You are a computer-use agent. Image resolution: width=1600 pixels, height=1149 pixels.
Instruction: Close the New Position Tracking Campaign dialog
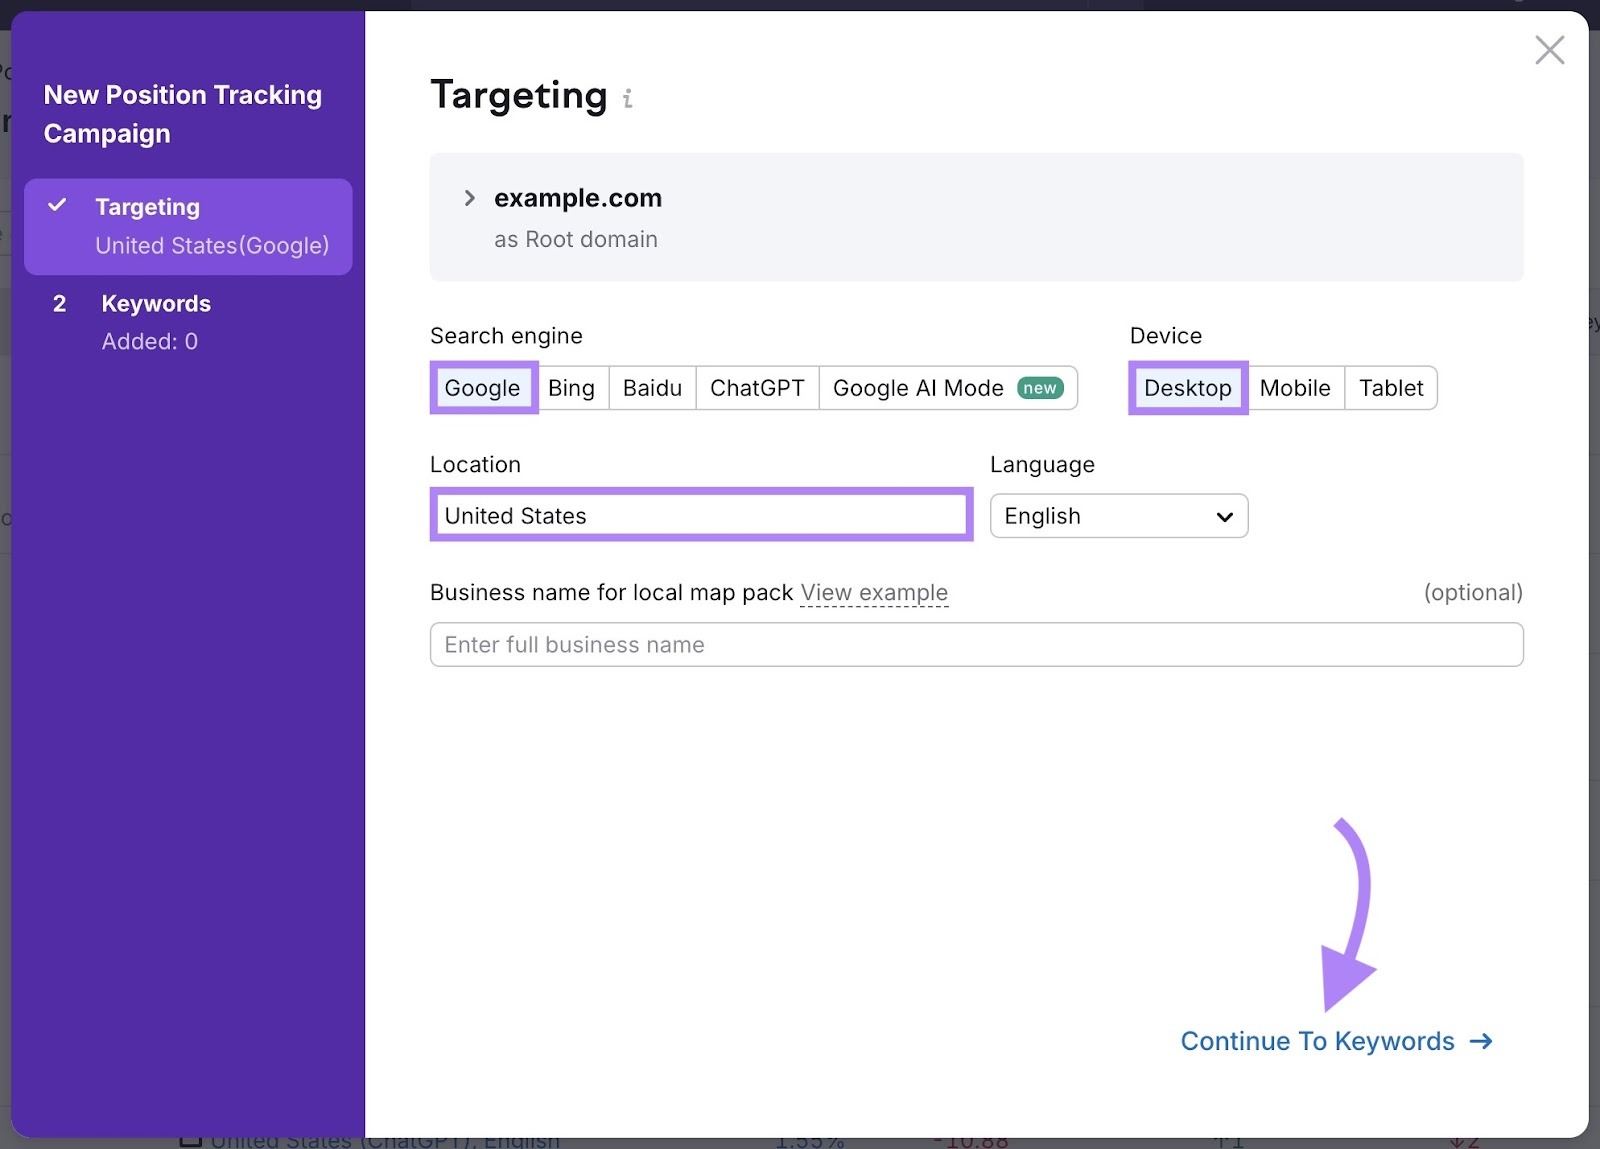(1549, 49)
